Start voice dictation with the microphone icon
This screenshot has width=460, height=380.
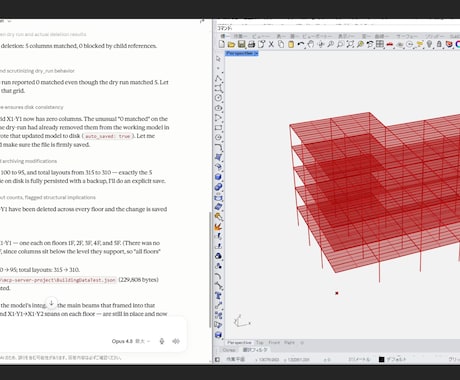(162, 341)
